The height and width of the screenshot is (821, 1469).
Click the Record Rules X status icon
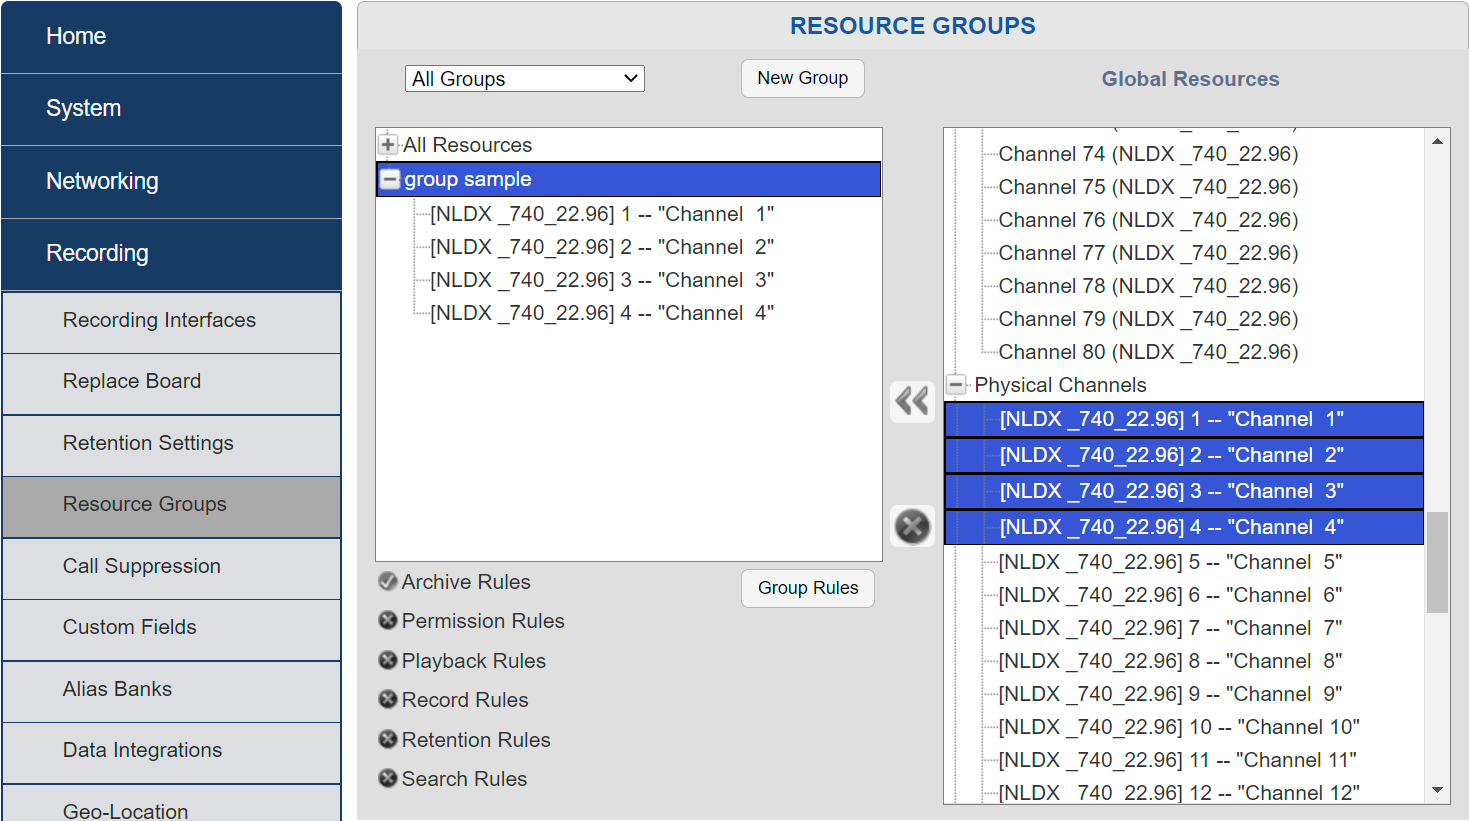(388, 700)
